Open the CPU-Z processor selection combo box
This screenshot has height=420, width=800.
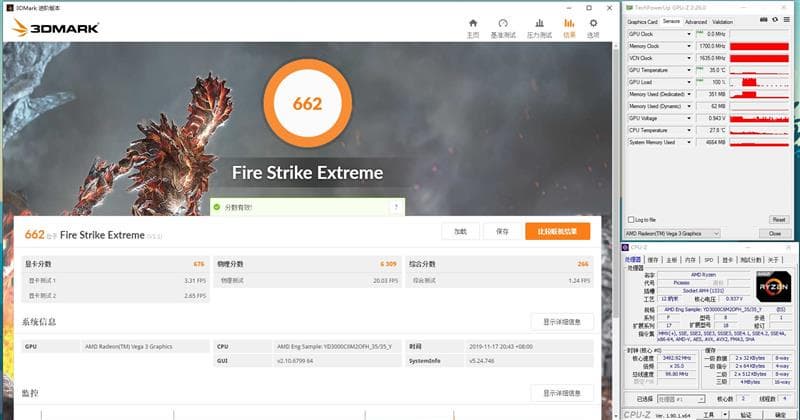tap(681, 399)
